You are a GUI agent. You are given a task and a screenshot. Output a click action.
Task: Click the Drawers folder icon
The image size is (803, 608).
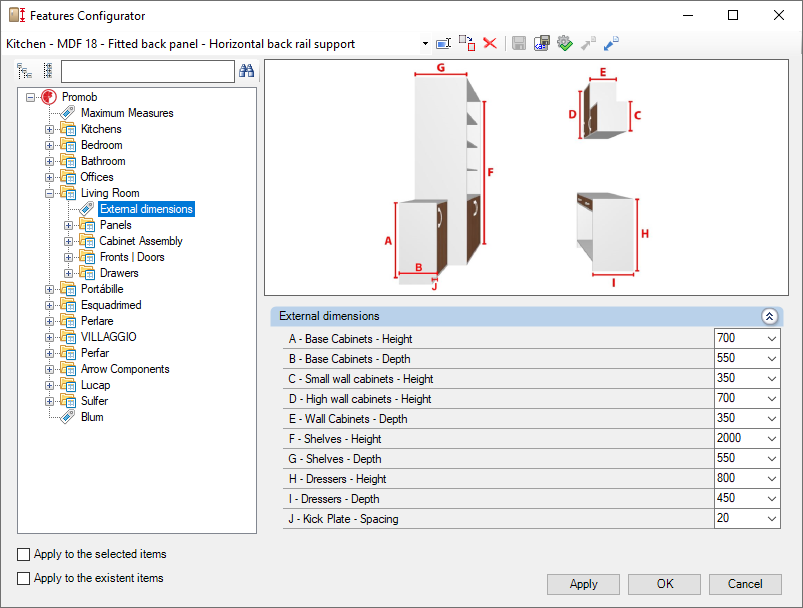(87, 273)
